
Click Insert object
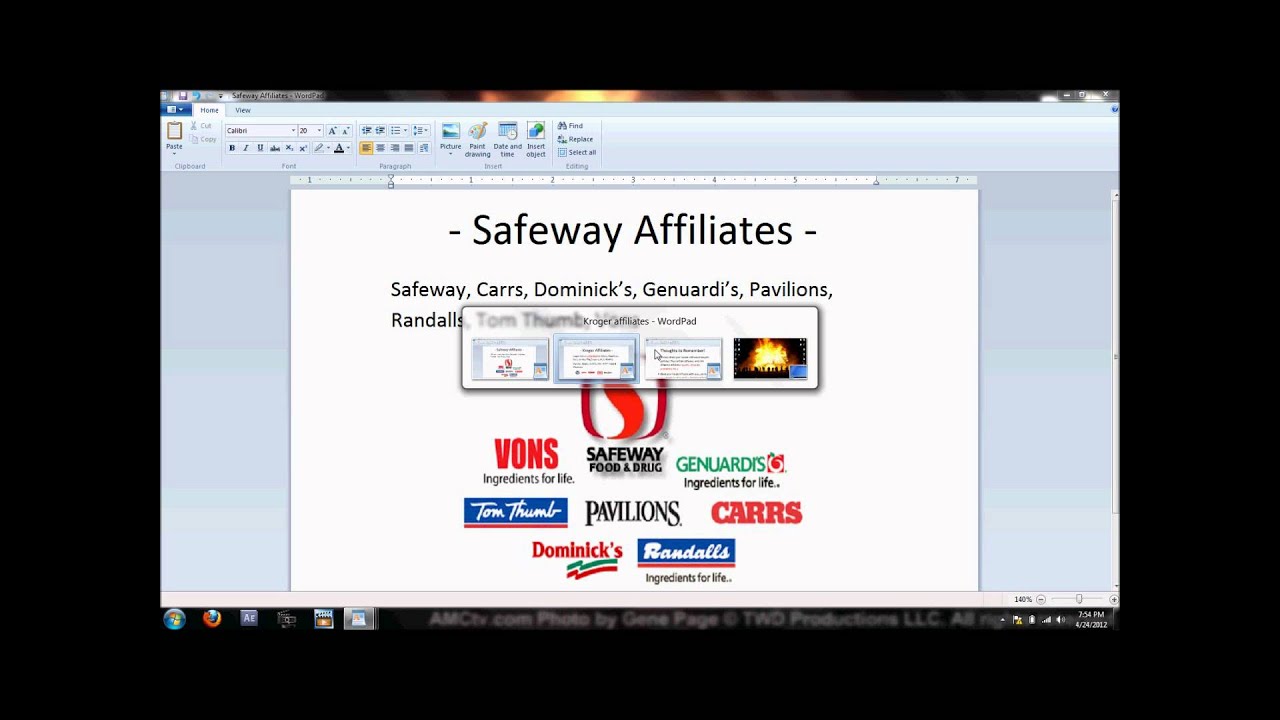tap(536, 139)
